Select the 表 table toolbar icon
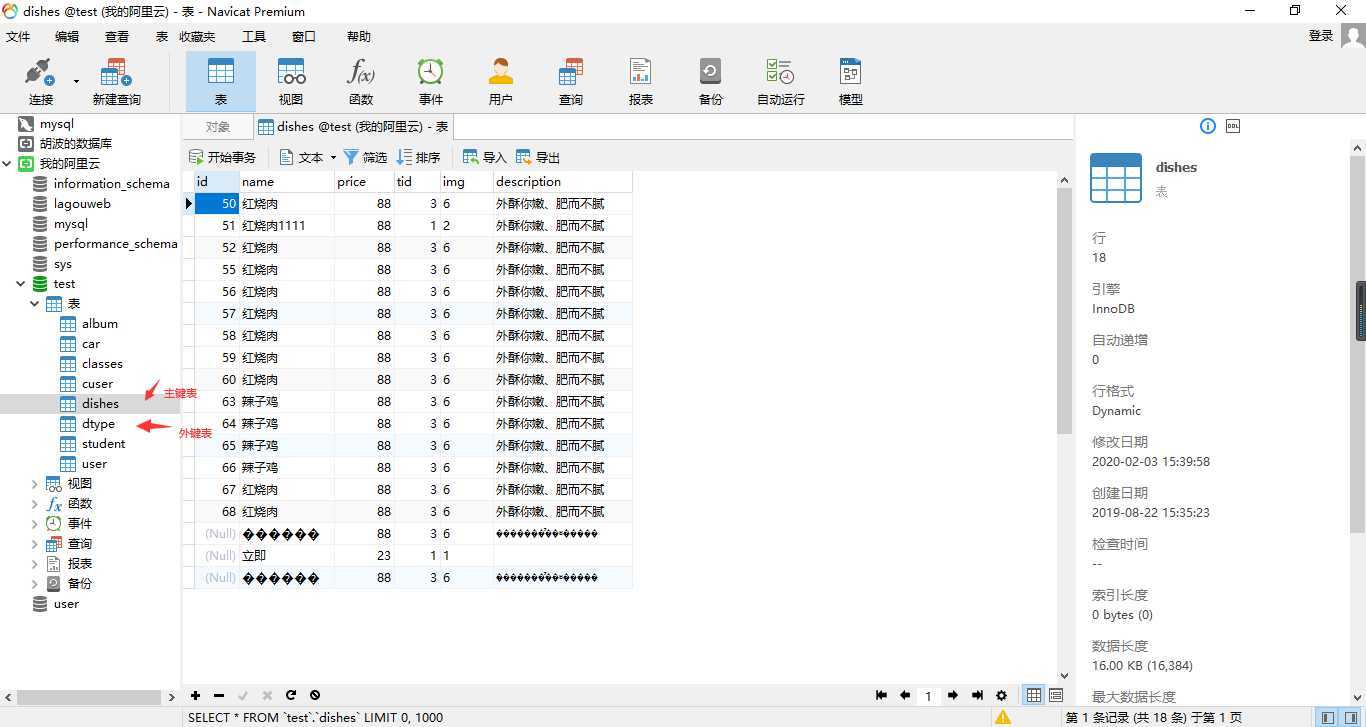Screen dimensions: 1366x727 click(221, 81)
